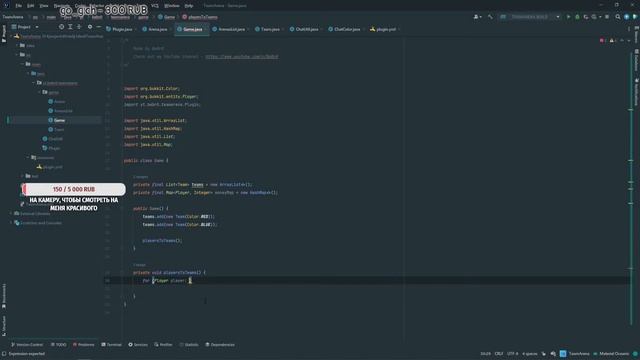Open the File menu
This screenshot has width=640, height=360.
click(18, 6)
